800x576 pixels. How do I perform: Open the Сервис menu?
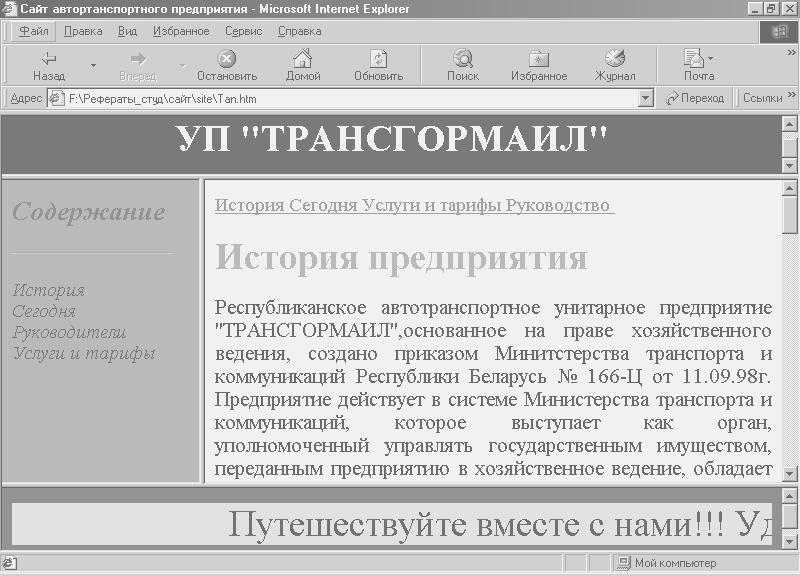pos(244,31)
